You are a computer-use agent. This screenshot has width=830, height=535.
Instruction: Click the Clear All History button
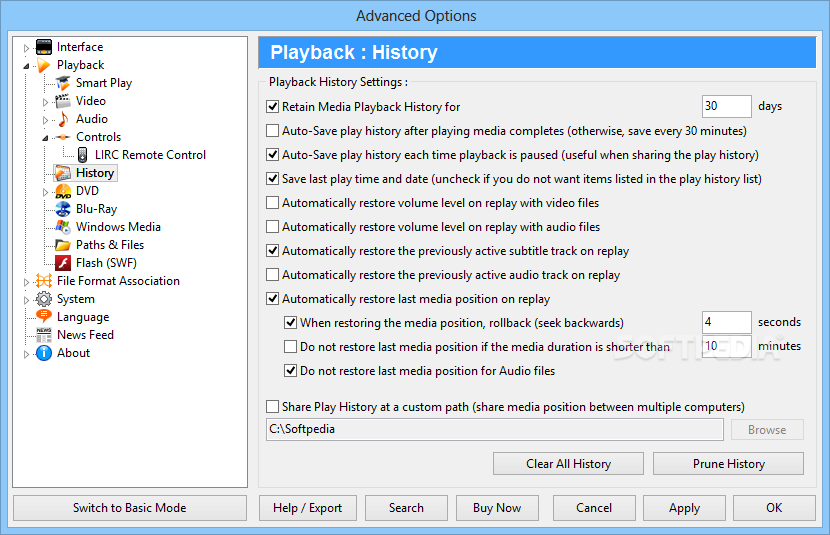(569, 464)
